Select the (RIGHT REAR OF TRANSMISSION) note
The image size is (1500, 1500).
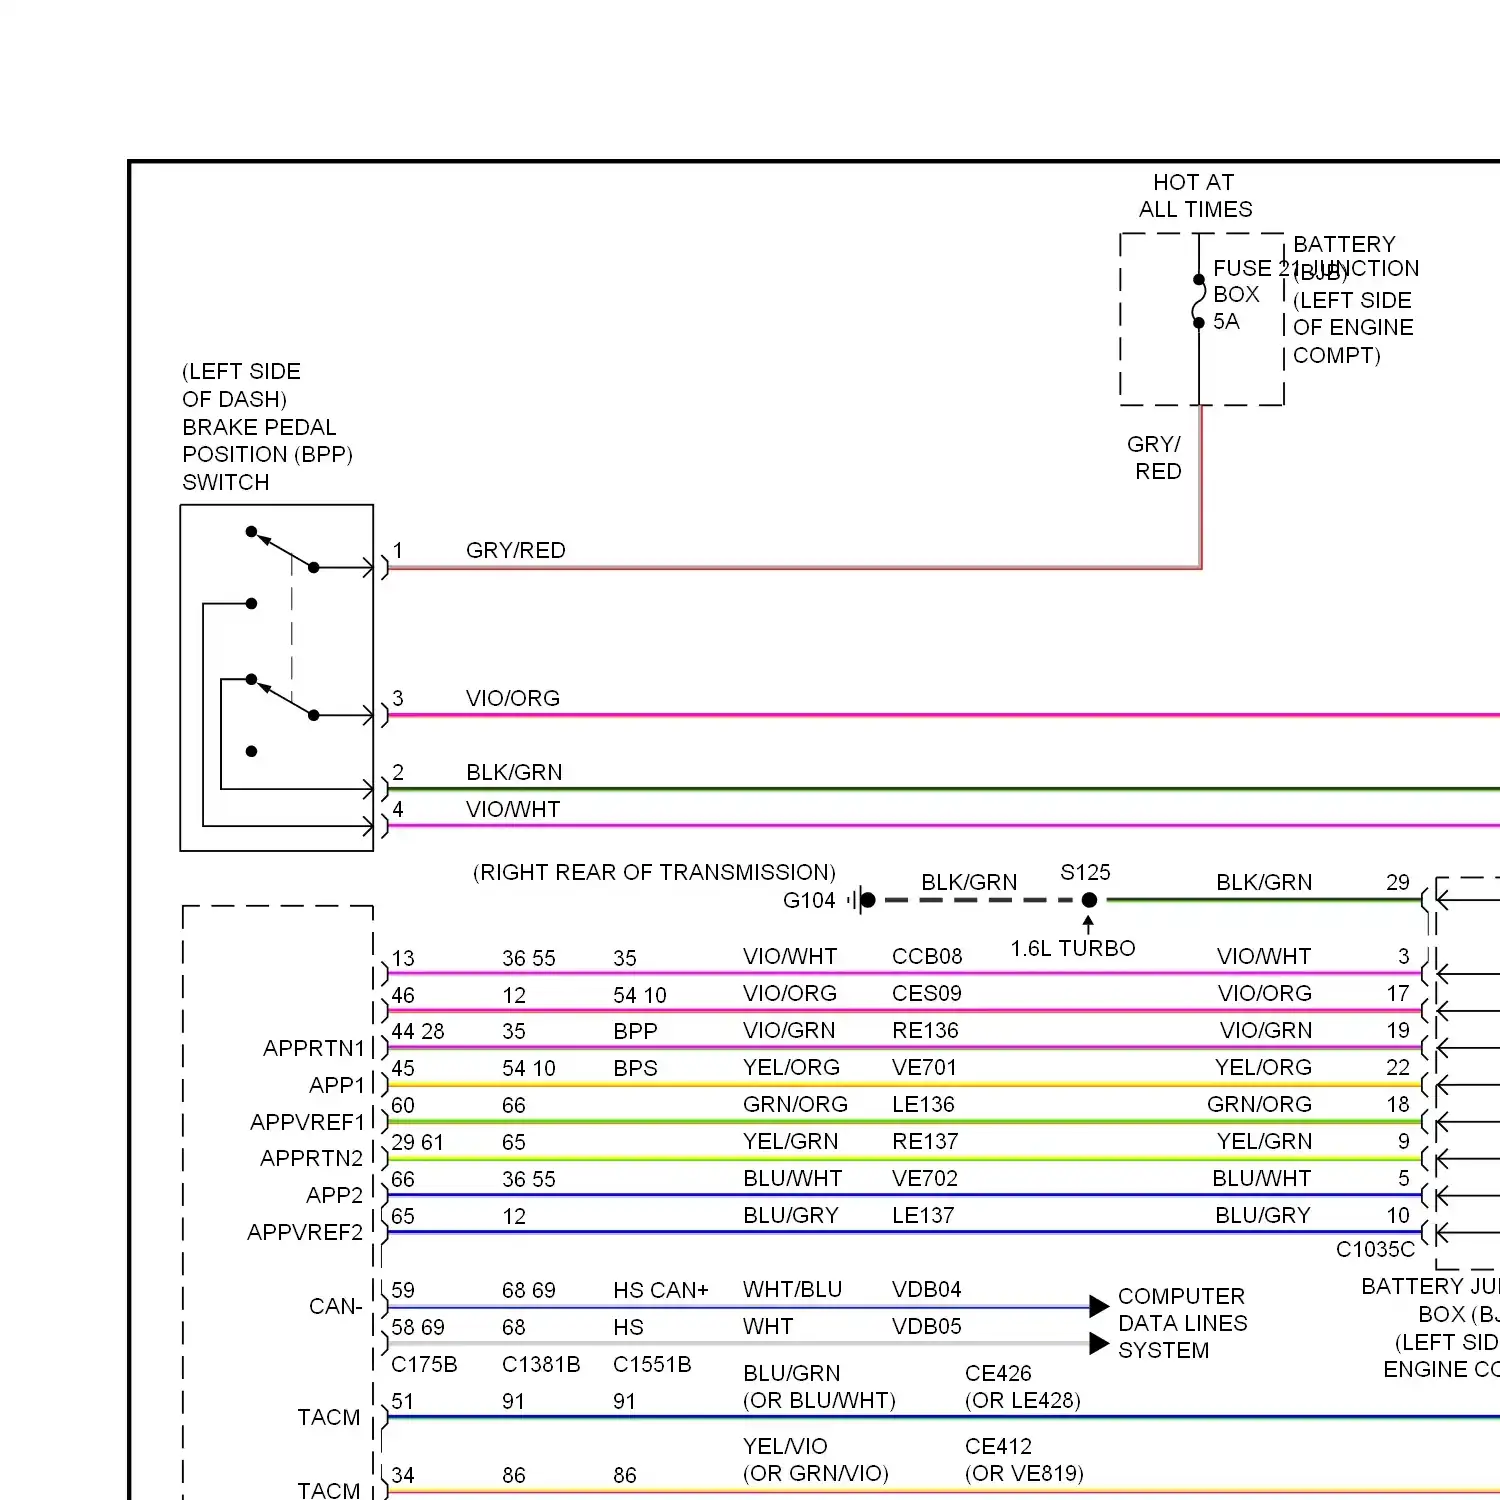[654, 872]
